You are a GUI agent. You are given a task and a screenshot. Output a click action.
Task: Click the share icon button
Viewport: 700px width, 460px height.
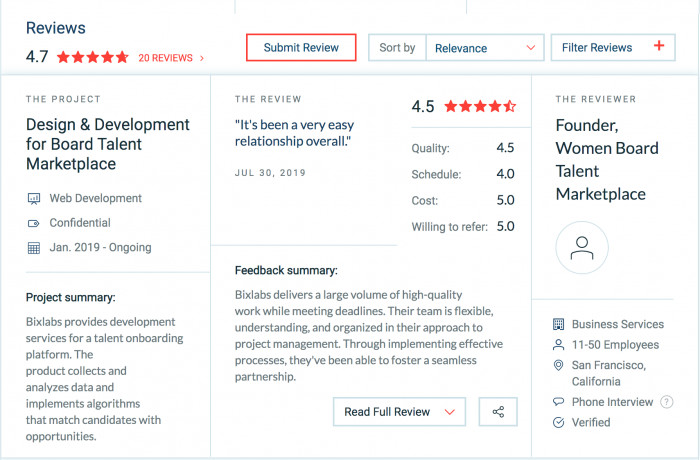(x=498, y=412)
